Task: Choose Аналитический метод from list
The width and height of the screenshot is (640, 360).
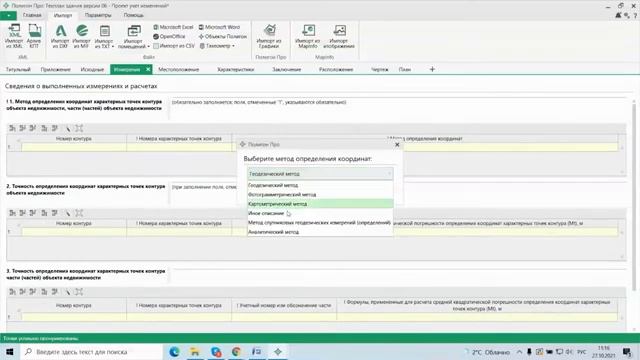Action: coord(320,232)
